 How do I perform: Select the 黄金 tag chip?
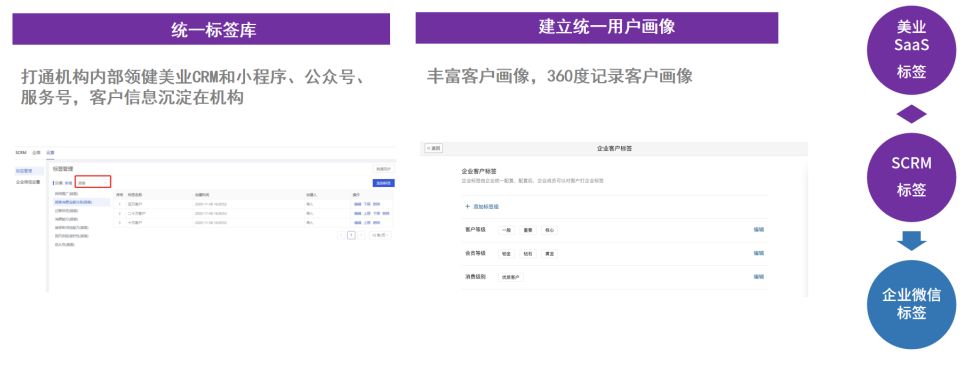(549, 254)
